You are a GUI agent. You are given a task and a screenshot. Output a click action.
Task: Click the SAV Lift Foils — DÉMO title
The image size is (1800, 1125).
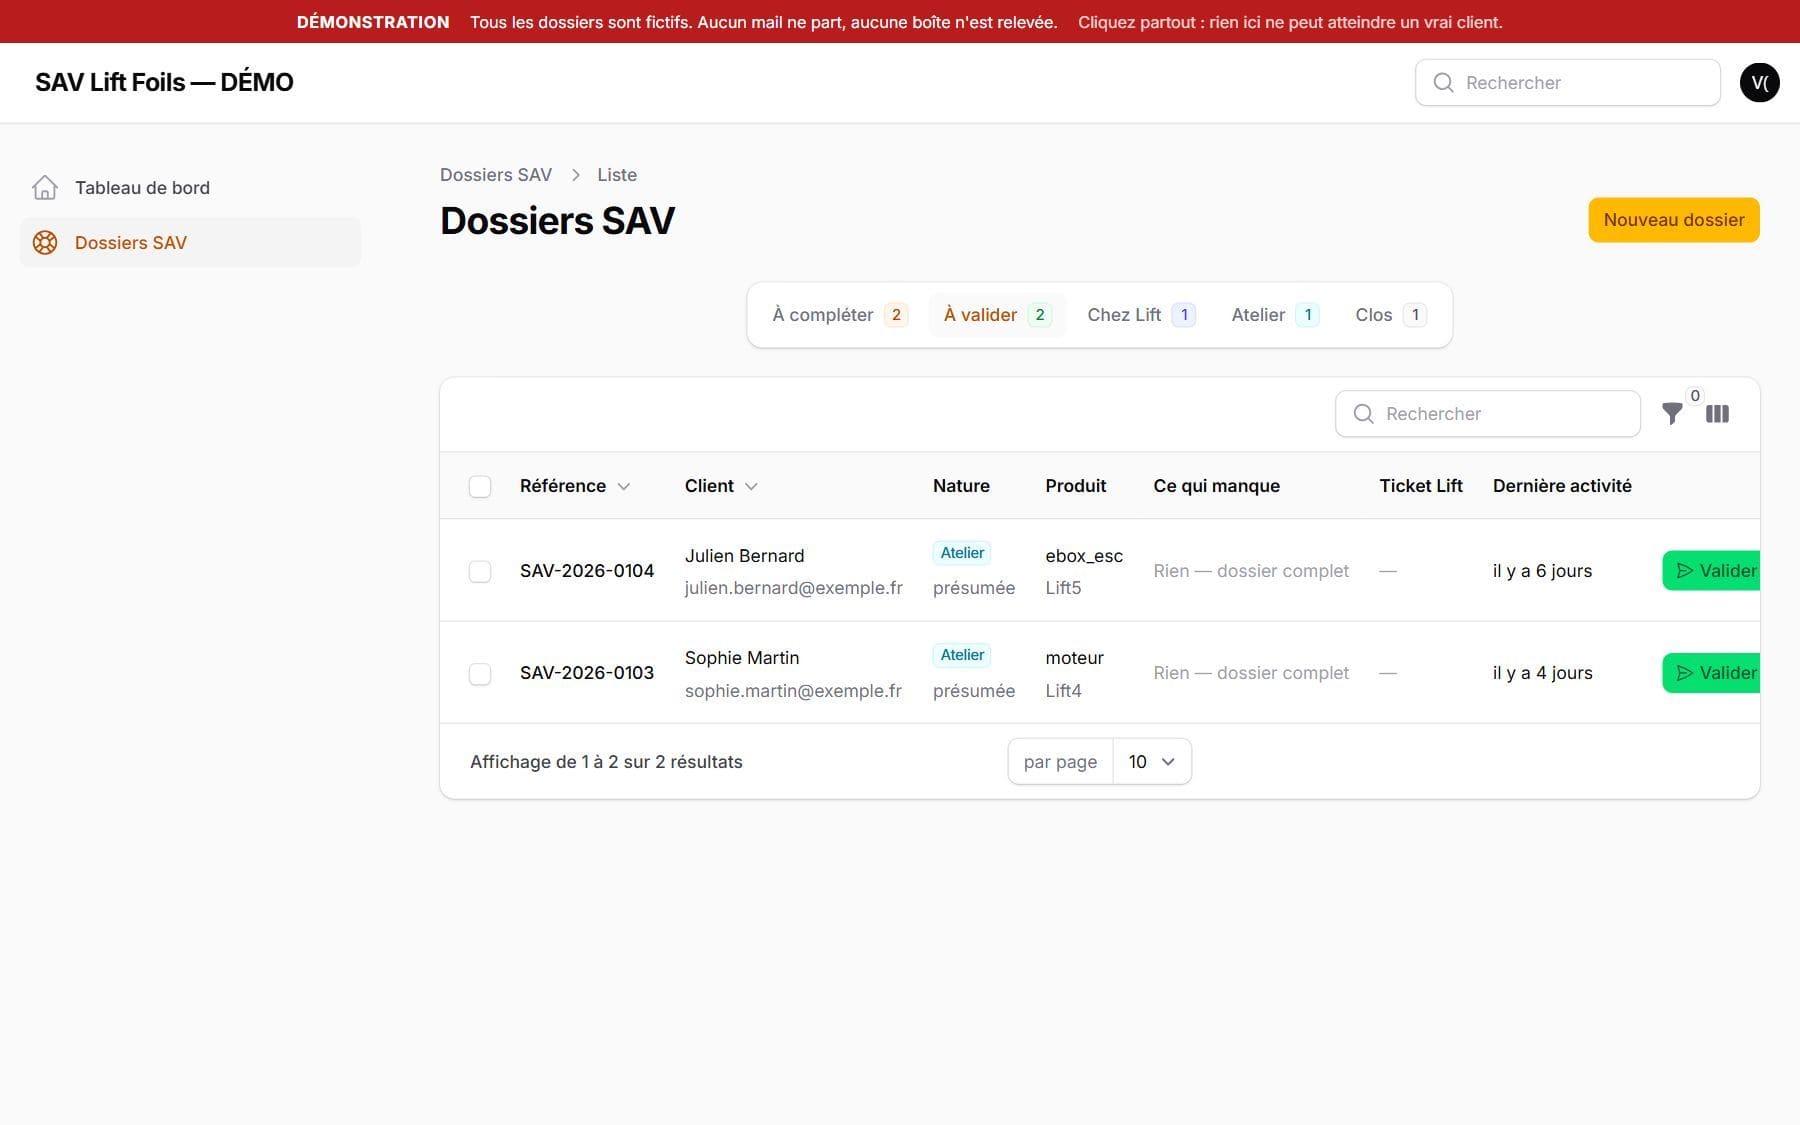[164, 83]
